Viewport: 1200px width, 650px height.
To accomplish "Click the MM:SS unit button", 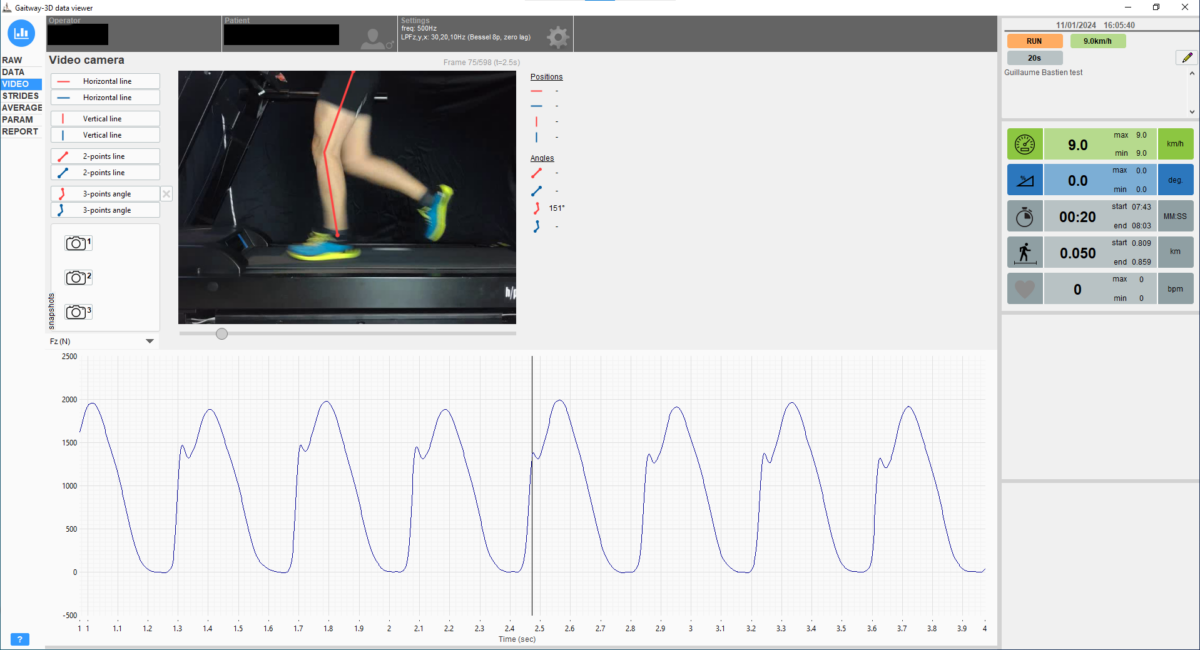I will click(x=1176, y=217).
